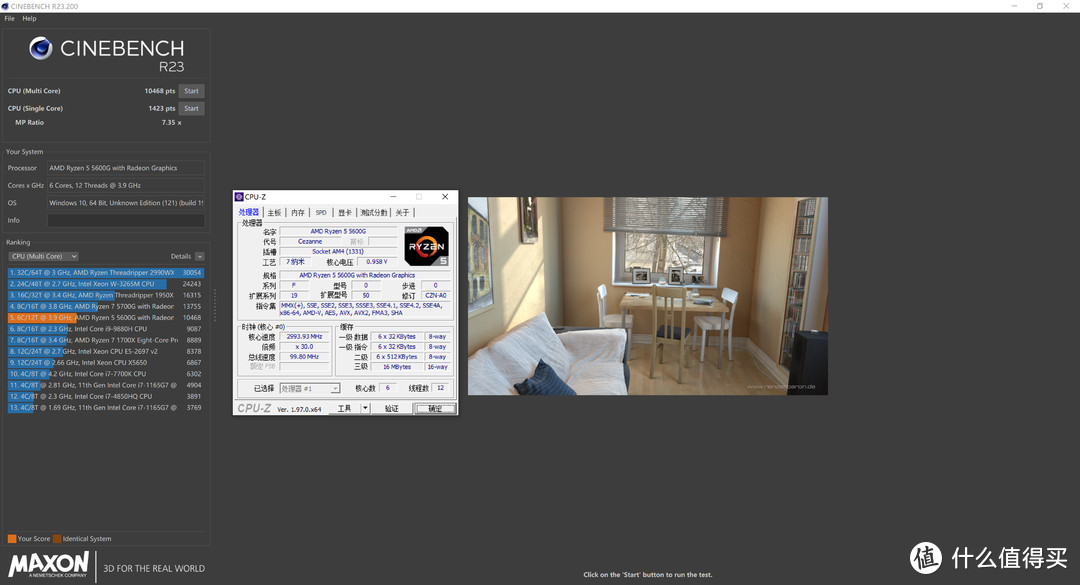The width and height of the screenshot is (1080, 585).
Task: Click the 1423 pts single core score
Action: point(162,108)
